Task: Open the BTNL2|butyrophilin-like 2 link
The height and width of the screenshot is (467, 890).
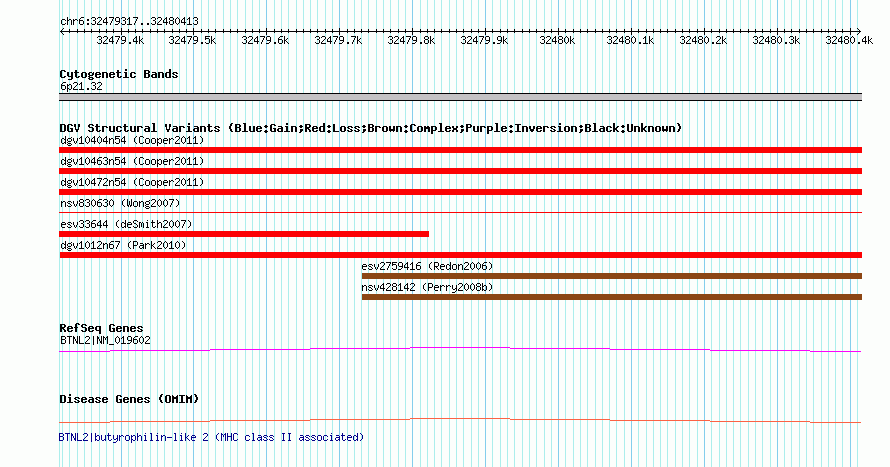Action: (x=211, y=437)
